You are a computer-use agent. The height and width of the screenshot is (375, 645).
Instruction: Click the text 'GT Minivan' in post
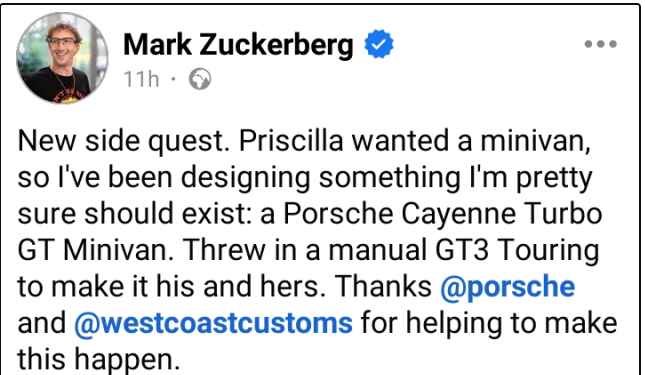95,250
